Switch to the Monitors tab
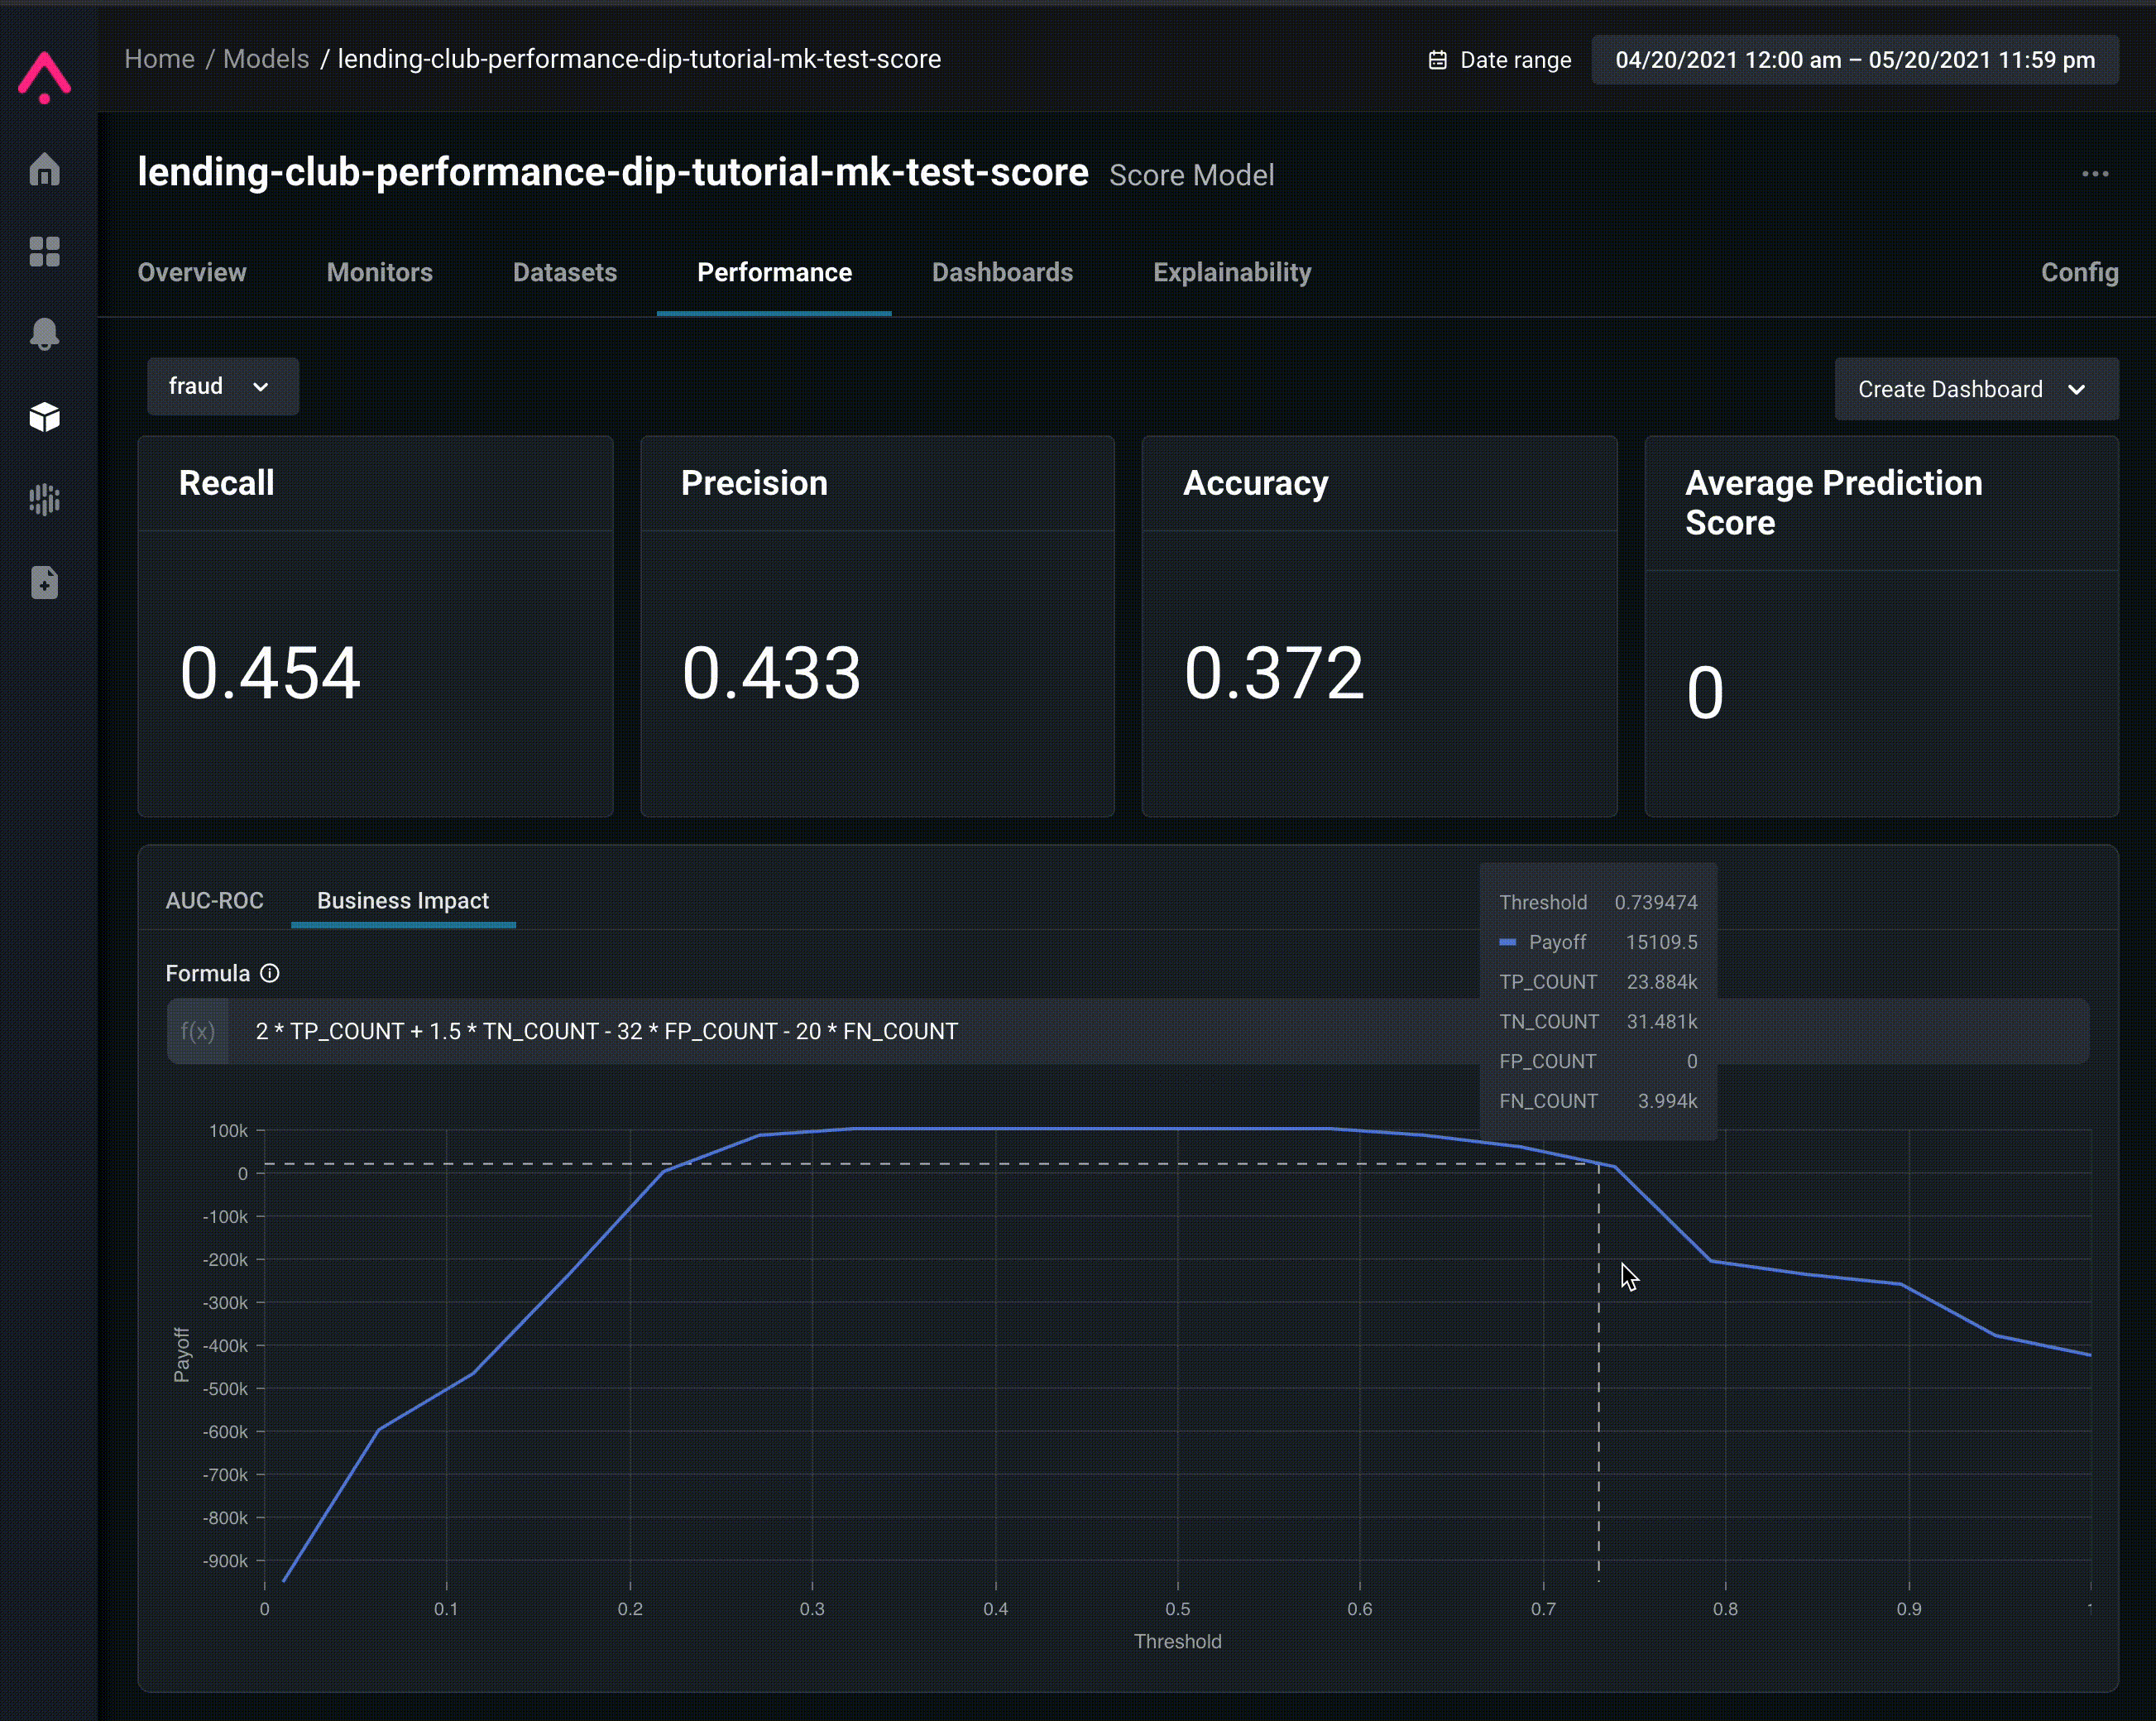Screen dimensions: 2156x1721 (x=379, y=272)
